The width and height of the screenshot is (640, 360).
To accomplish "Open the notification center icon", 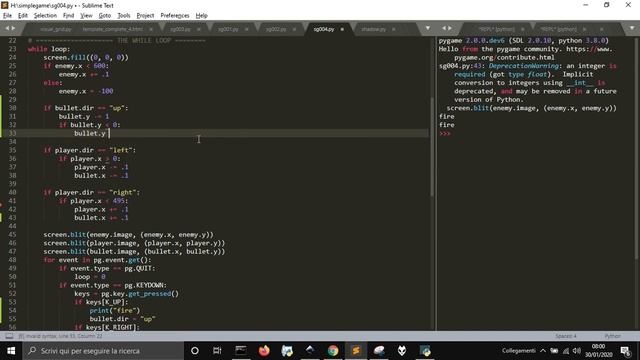I will point(626,351).
